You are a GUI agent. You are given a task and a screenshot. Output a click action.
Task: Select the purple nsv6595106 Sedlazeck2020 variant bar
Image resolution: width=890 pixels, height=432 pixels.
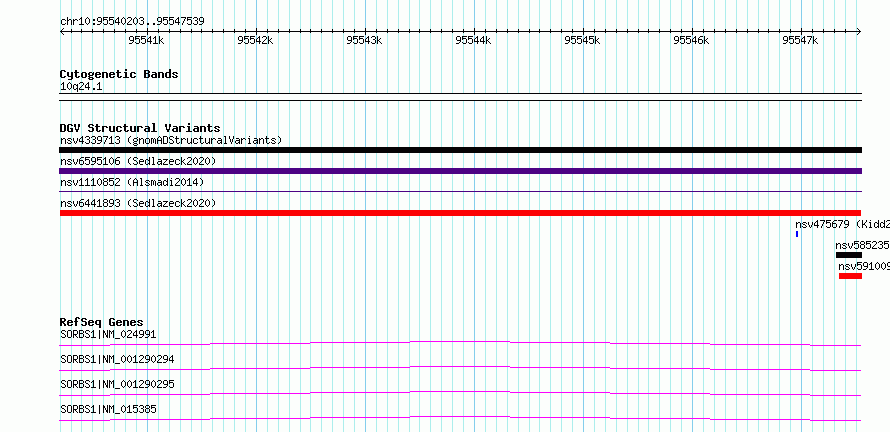pos(460,171)
